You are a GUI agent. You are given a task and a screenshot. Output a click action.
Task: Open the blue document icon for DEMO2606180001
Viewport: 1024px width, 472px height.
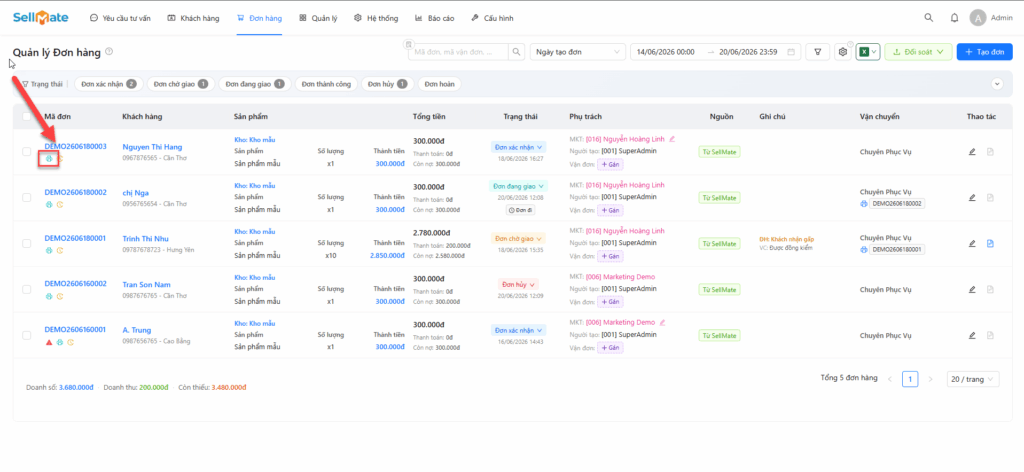(990, 244)
